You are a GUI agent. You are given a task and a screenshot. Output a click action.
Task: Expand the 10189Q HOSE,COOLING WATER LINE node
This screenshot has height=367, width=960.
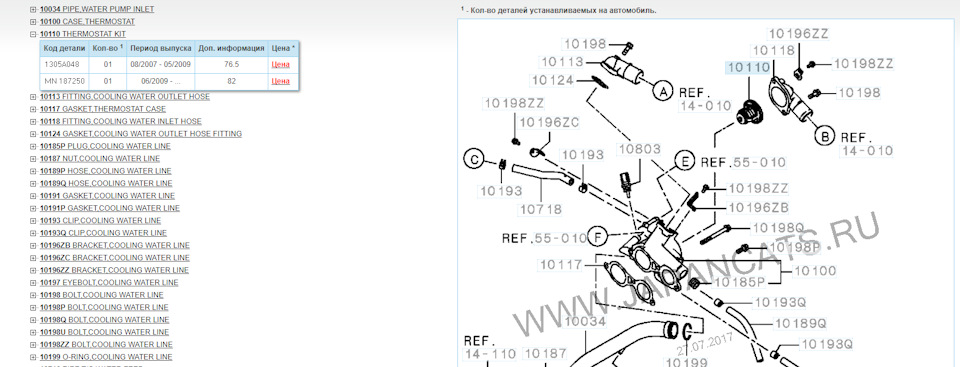pos(33,183)
